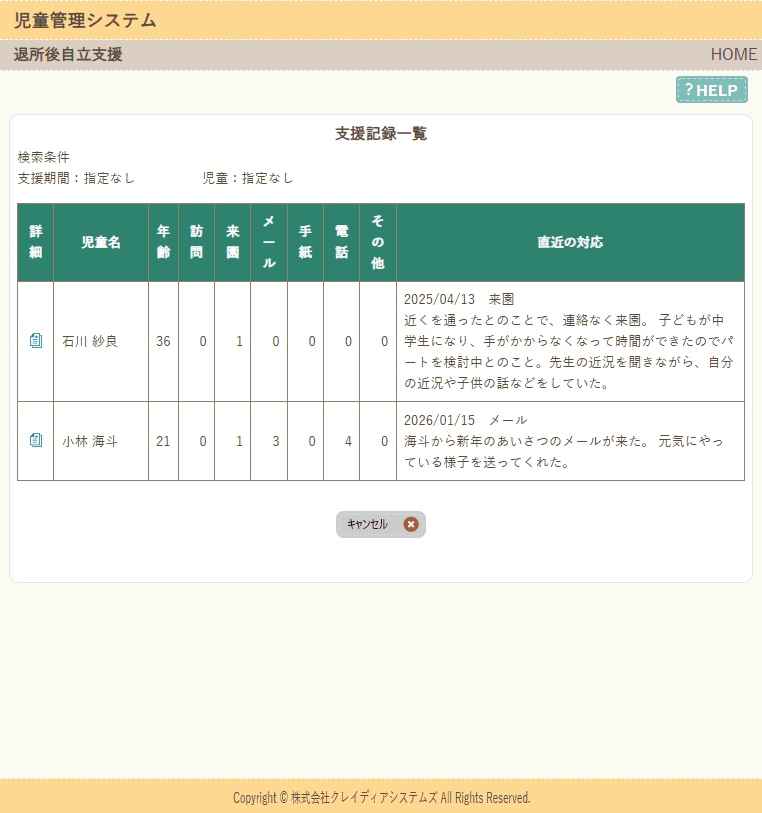The height and width of the screenshot is (813, 762).
Task: Click the メール column header
Action: click(x=269, y=242)
